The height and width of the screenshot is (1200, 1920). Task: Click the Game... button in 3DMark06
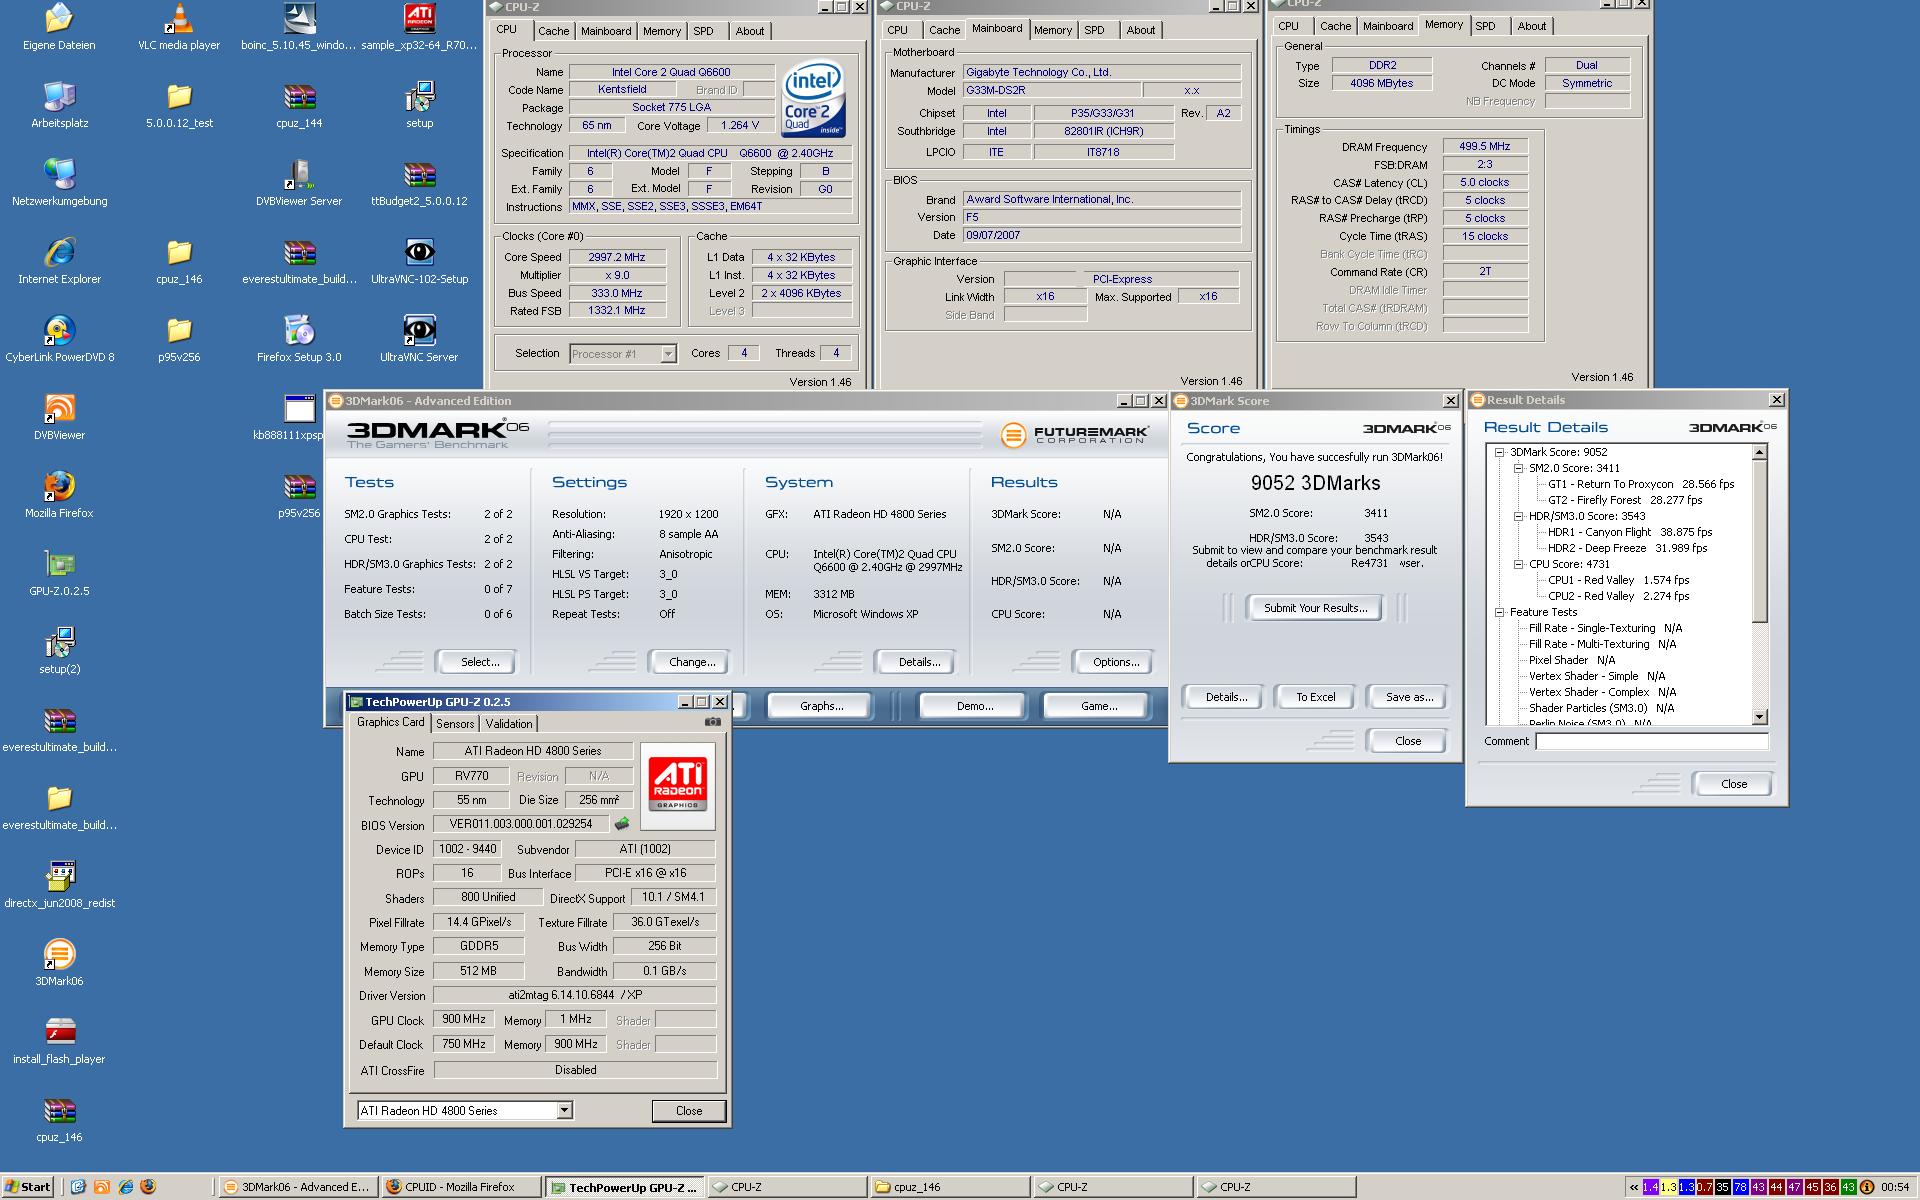1099,706
